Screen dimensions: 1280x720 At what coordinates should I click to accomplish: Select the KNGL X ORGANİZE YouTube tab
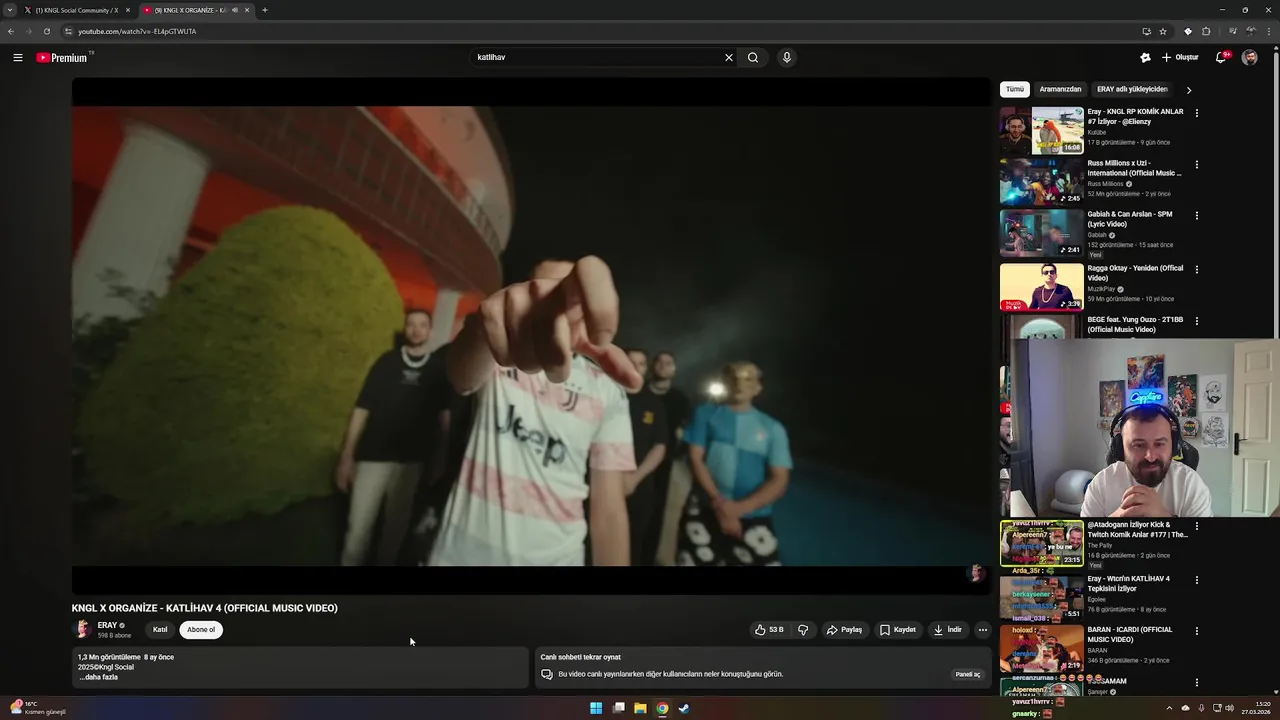(190, 10)
